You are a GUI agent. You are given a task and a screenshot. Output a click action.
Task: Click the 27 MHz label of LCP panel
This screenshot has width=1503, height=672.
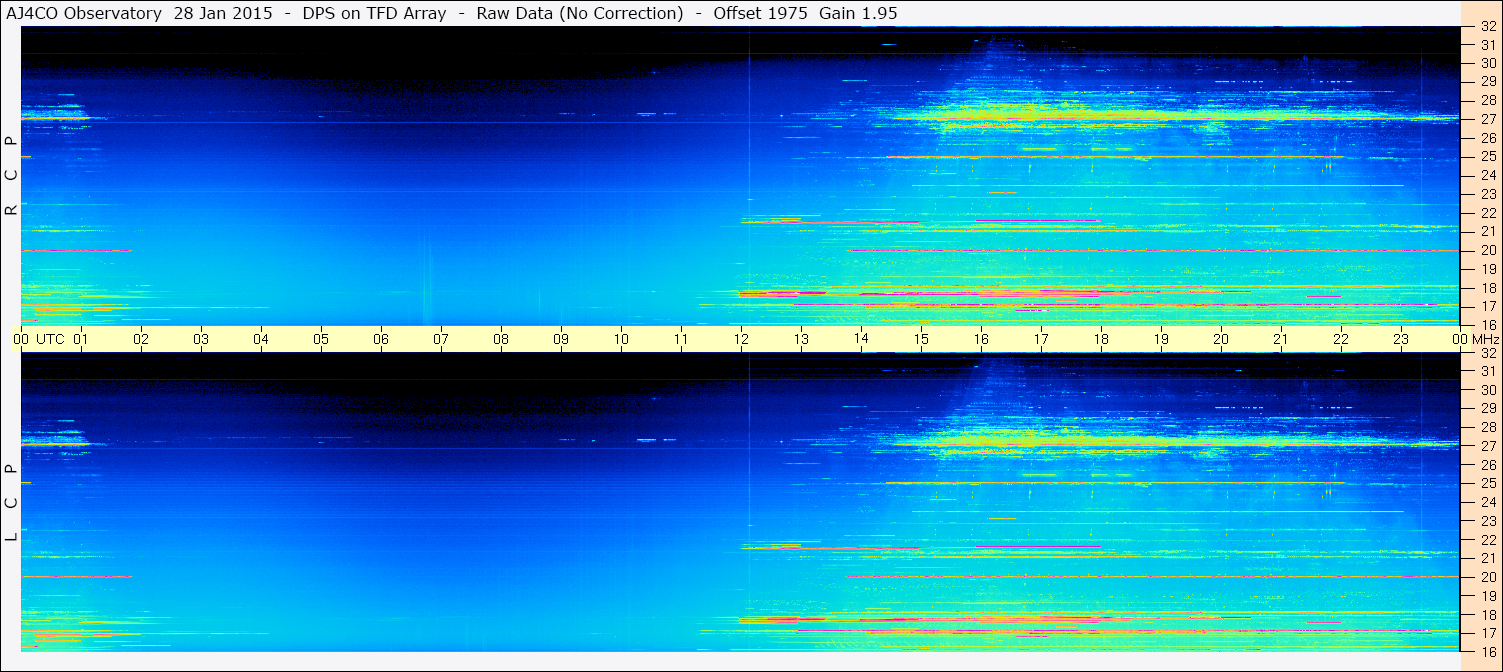coord(1488,446)
